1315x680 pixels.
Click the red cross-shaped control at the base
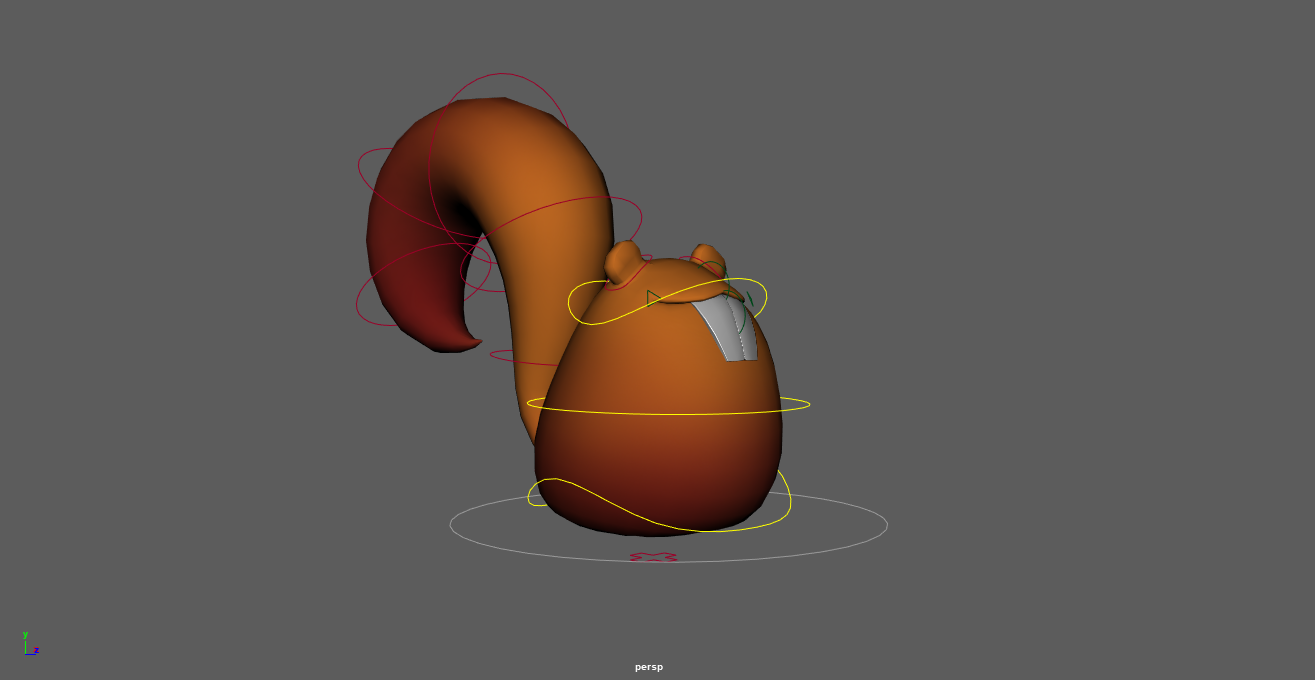653,557
